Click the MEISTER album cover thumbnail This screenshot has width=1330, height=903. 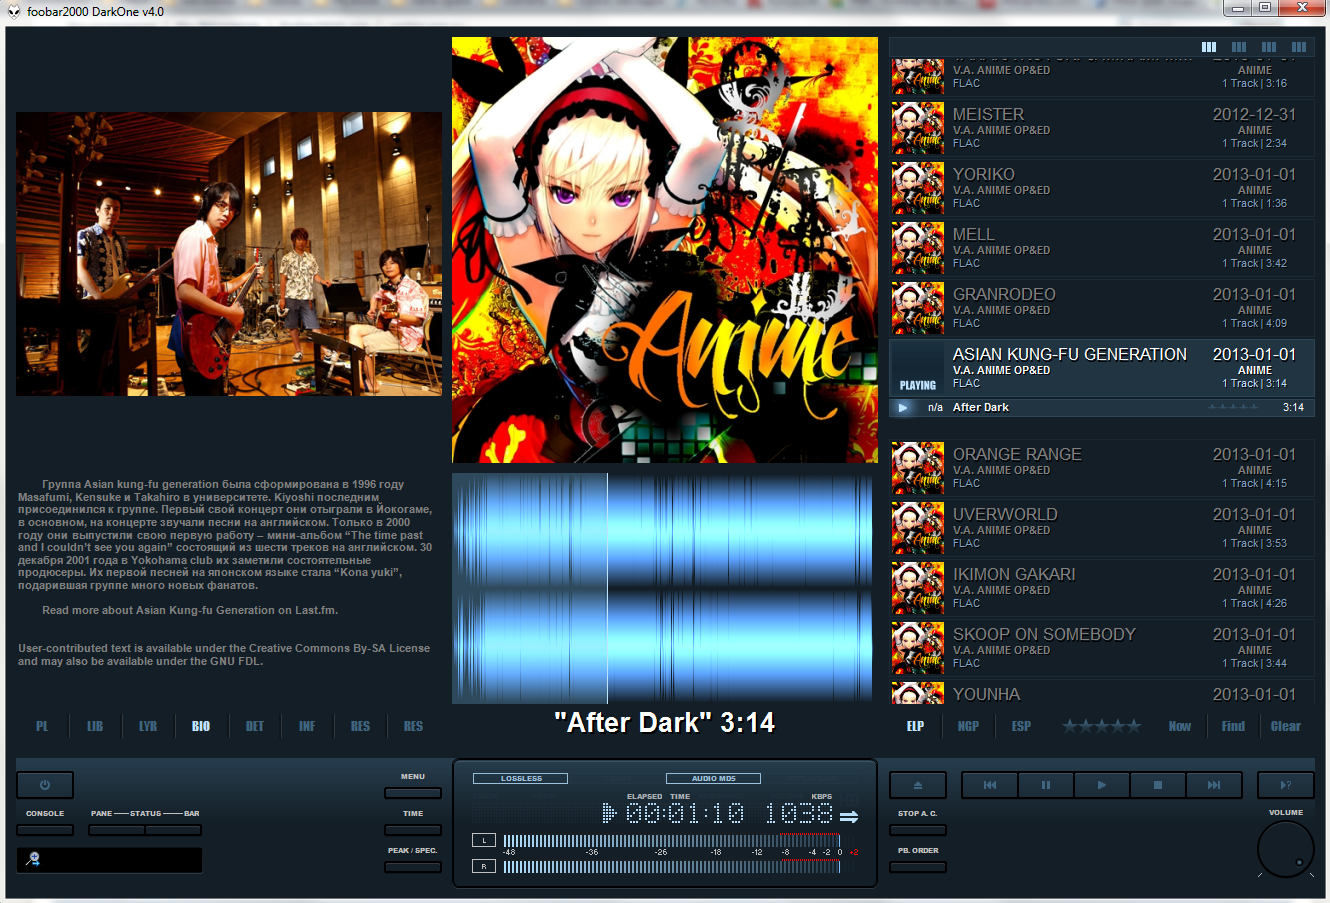pyautogui.click(x=918, y=128)
